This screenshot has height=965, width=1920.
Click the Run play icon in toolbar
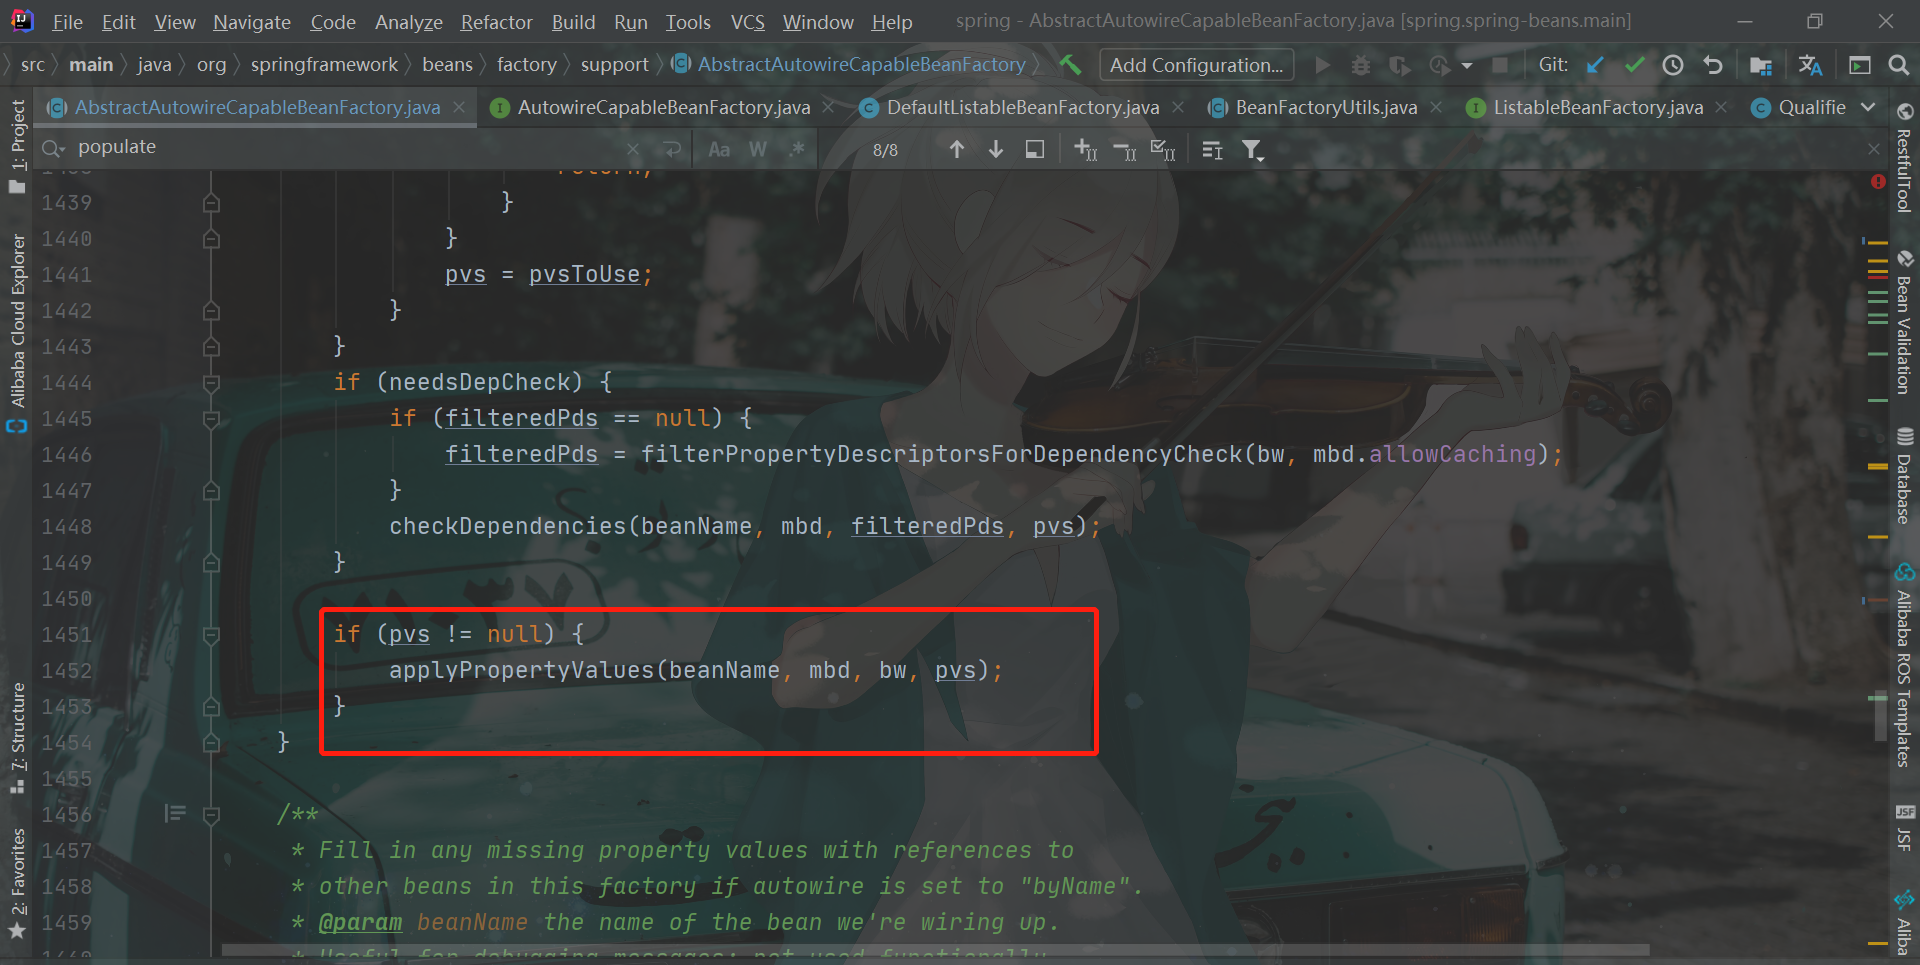tap(1322, 65)
